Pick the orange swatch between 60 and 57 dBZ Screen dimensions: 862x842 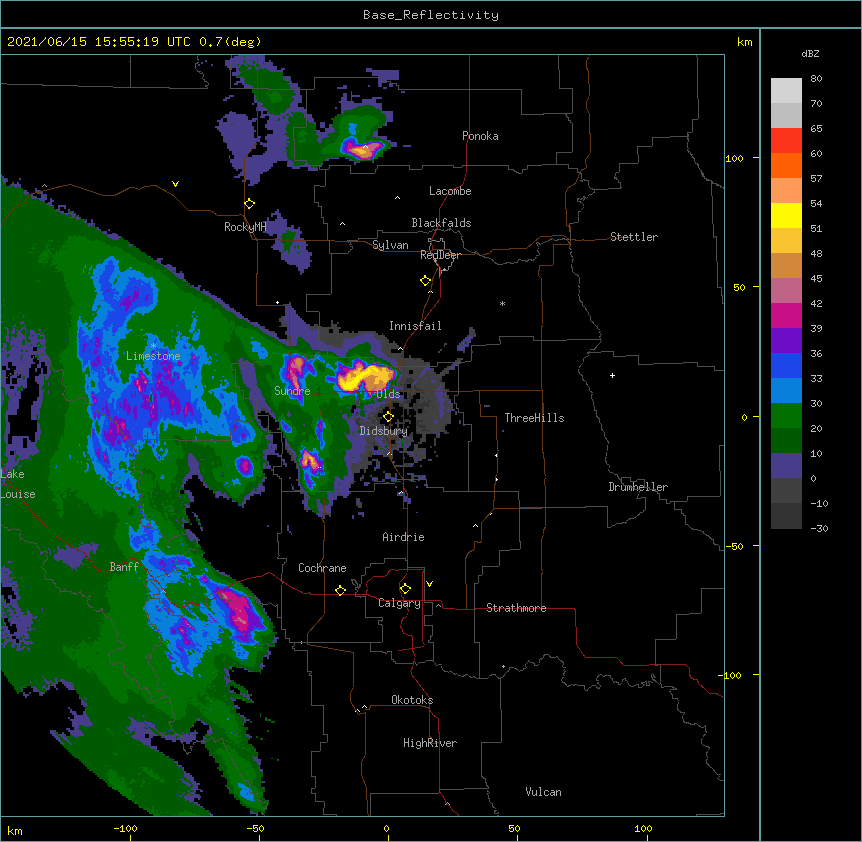tap(786, 165)
